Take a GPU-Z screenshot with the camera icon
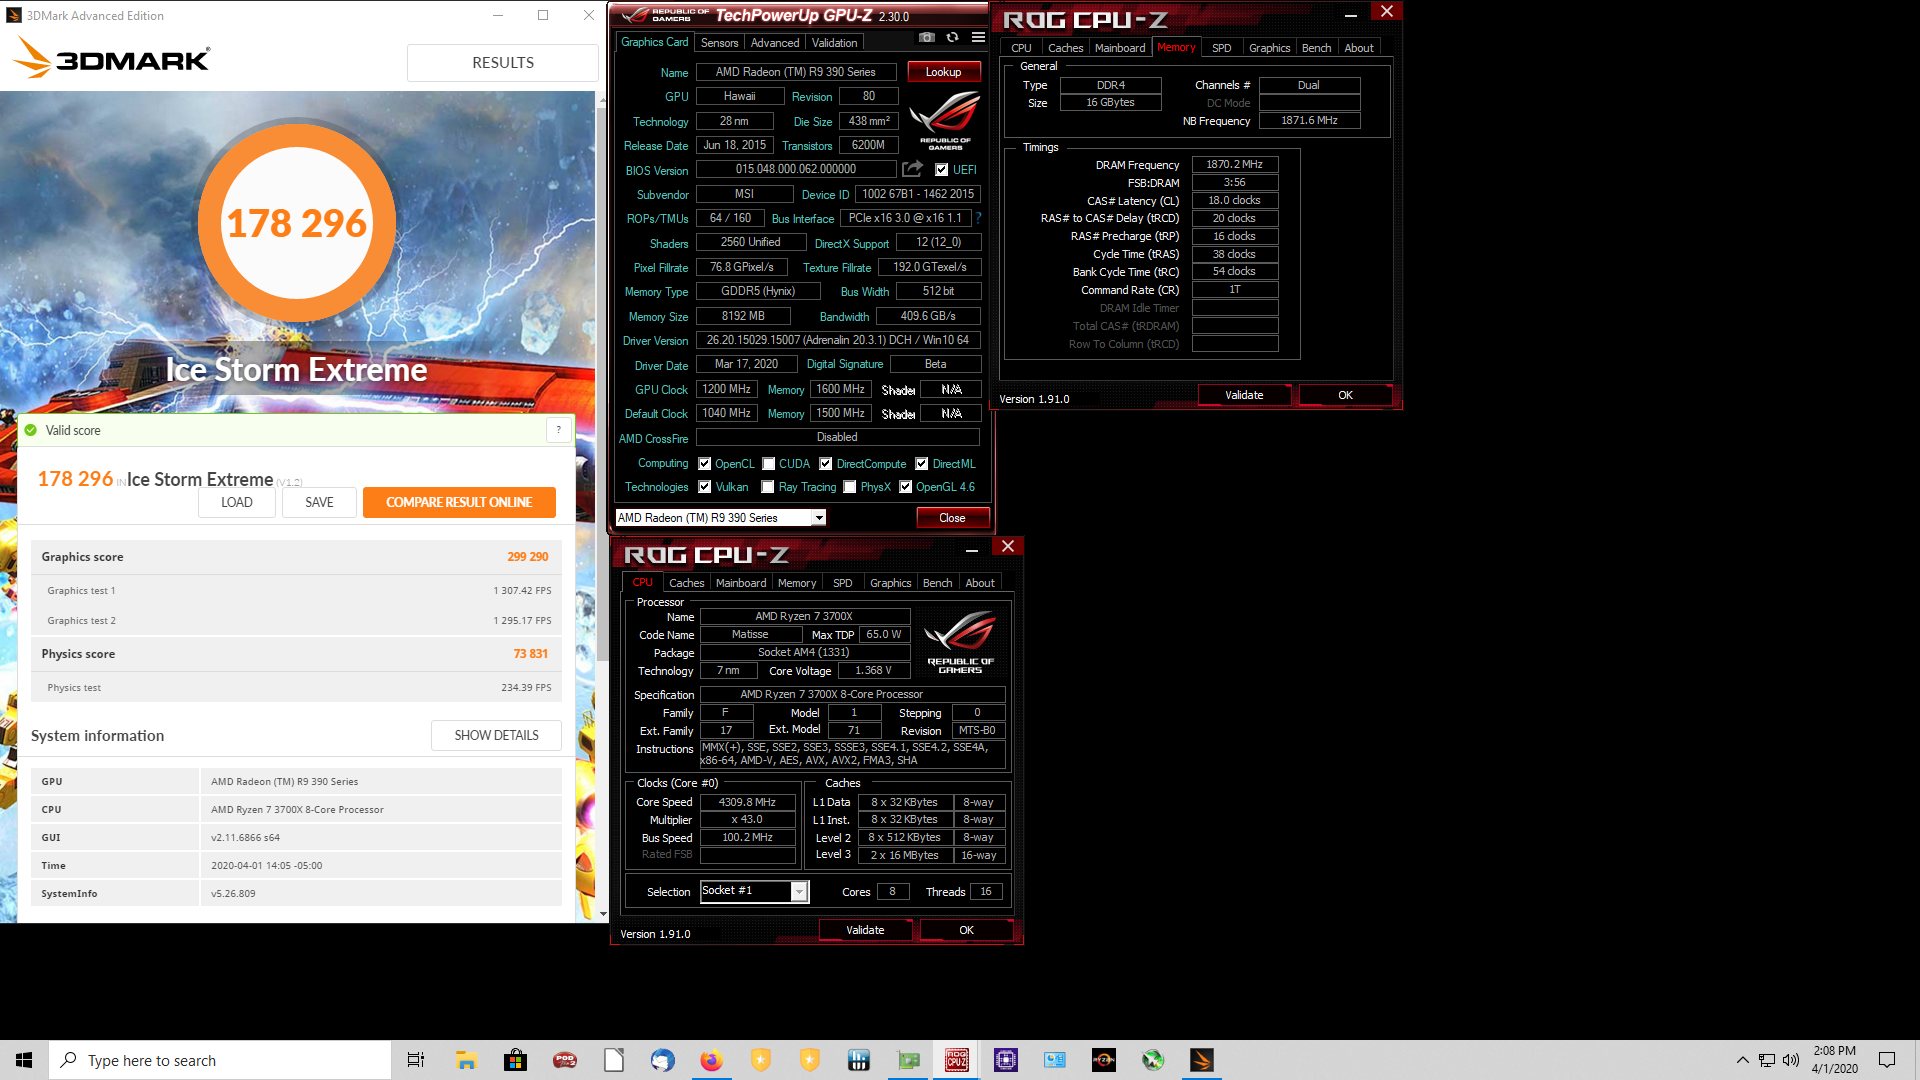1920x1080 pixels. pos(927,38)
